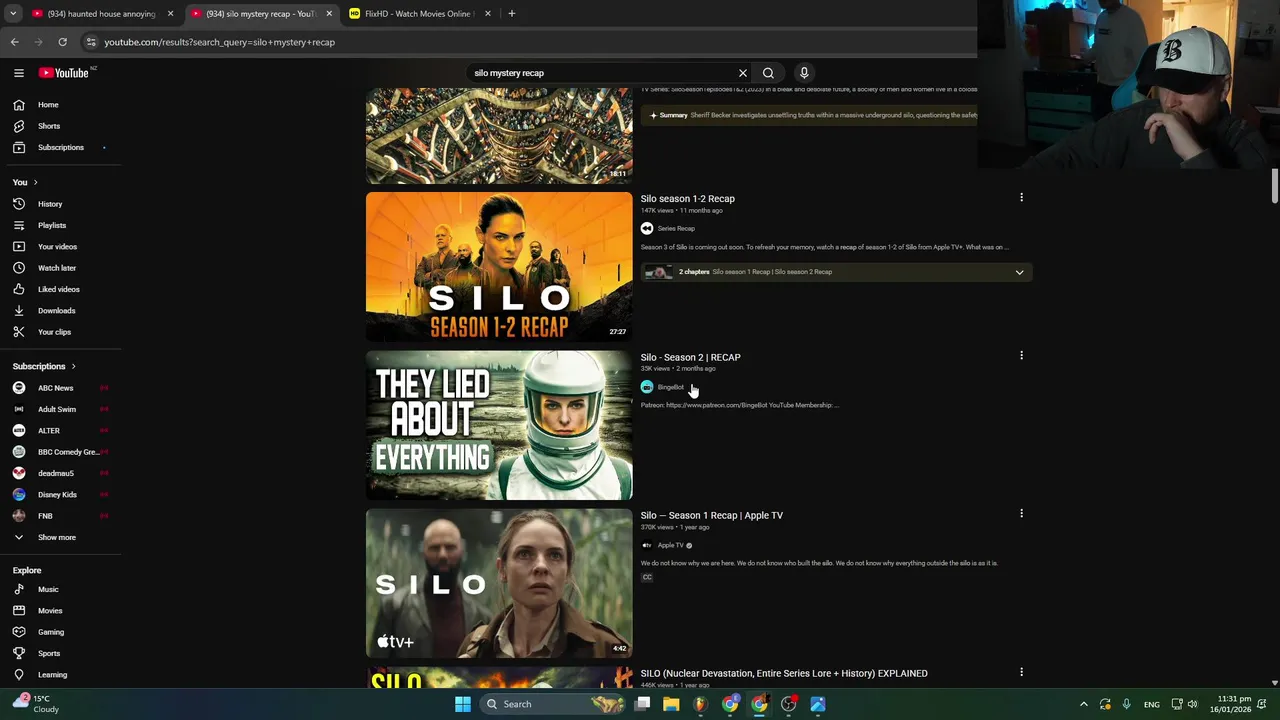The width and height of the screenshot is (1280, 720).
Task: Open the Series Recap channel avatar
Action: (647, 228)
